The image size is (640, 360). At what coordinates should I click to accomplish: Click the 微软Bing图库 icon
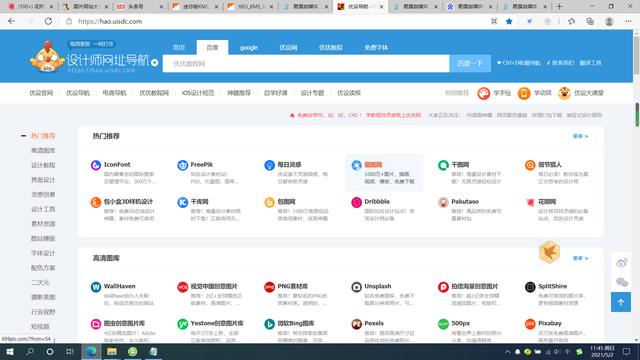[269, 324]
